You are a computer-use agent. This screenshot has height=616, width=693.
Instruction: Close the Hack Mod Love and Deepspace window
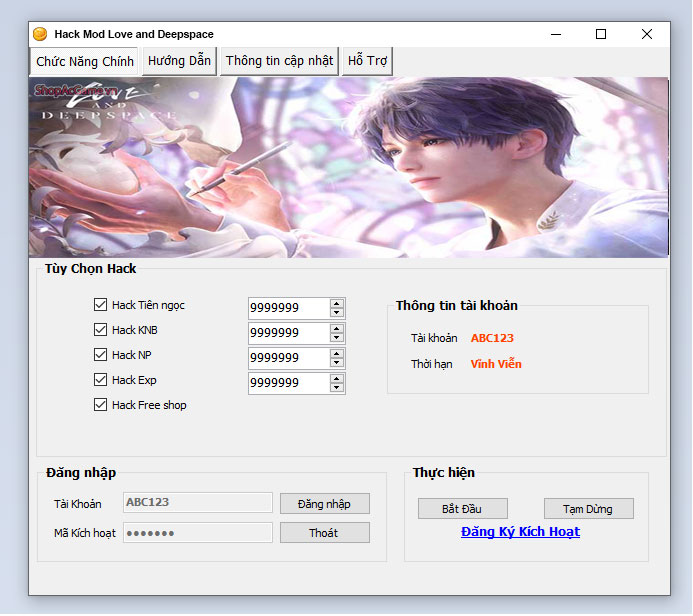647,34
